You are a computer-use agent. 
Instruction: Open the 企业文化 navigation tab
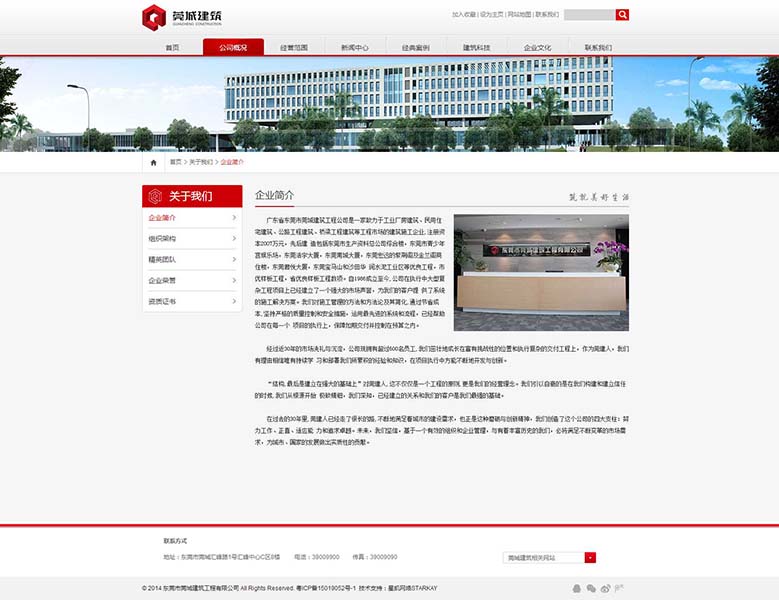click(x=537, y=47)
